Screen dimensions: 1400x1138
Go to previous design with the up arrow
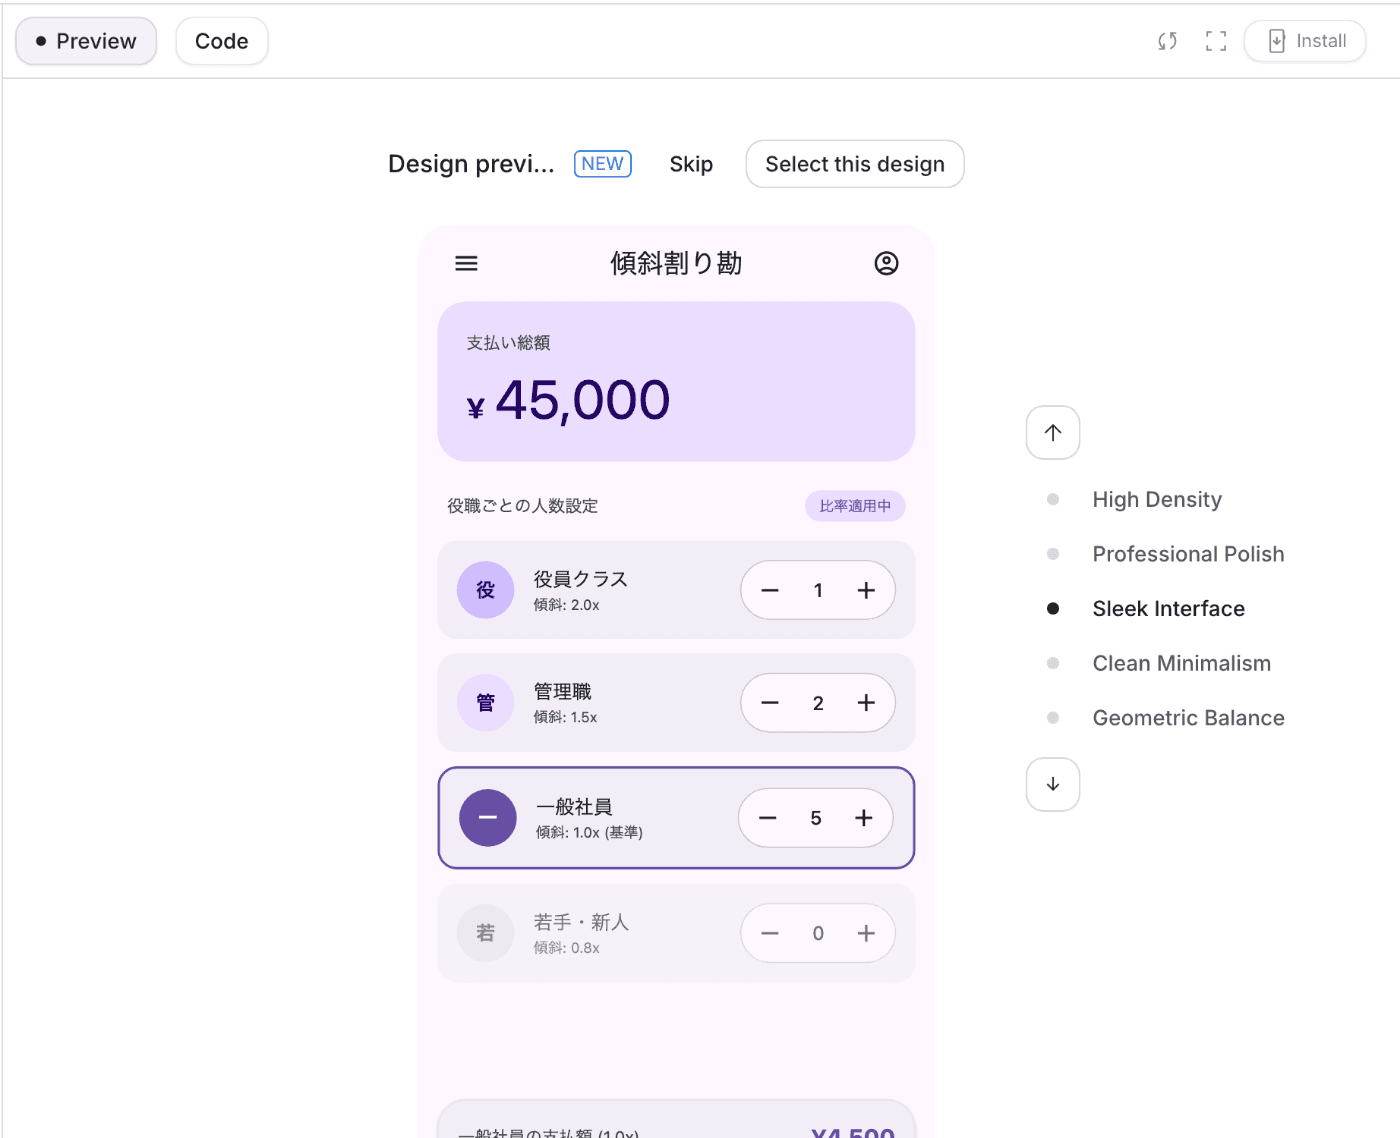[x=1053, y=433]
